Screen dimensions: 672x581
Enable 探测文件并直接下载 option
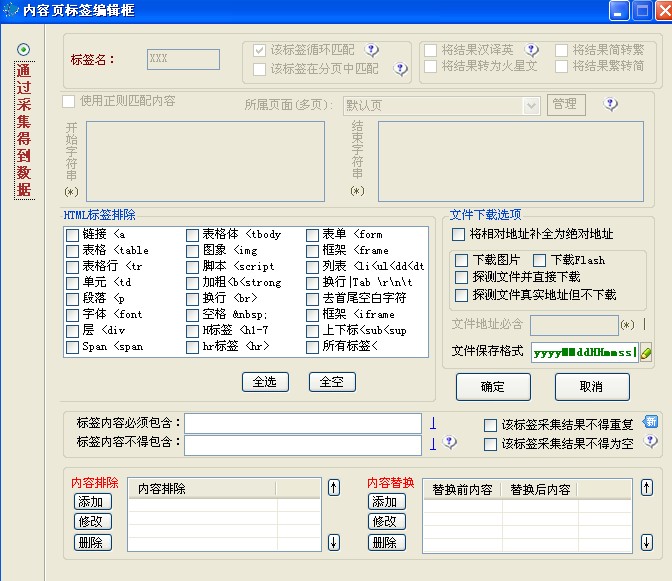coord(461,277)
